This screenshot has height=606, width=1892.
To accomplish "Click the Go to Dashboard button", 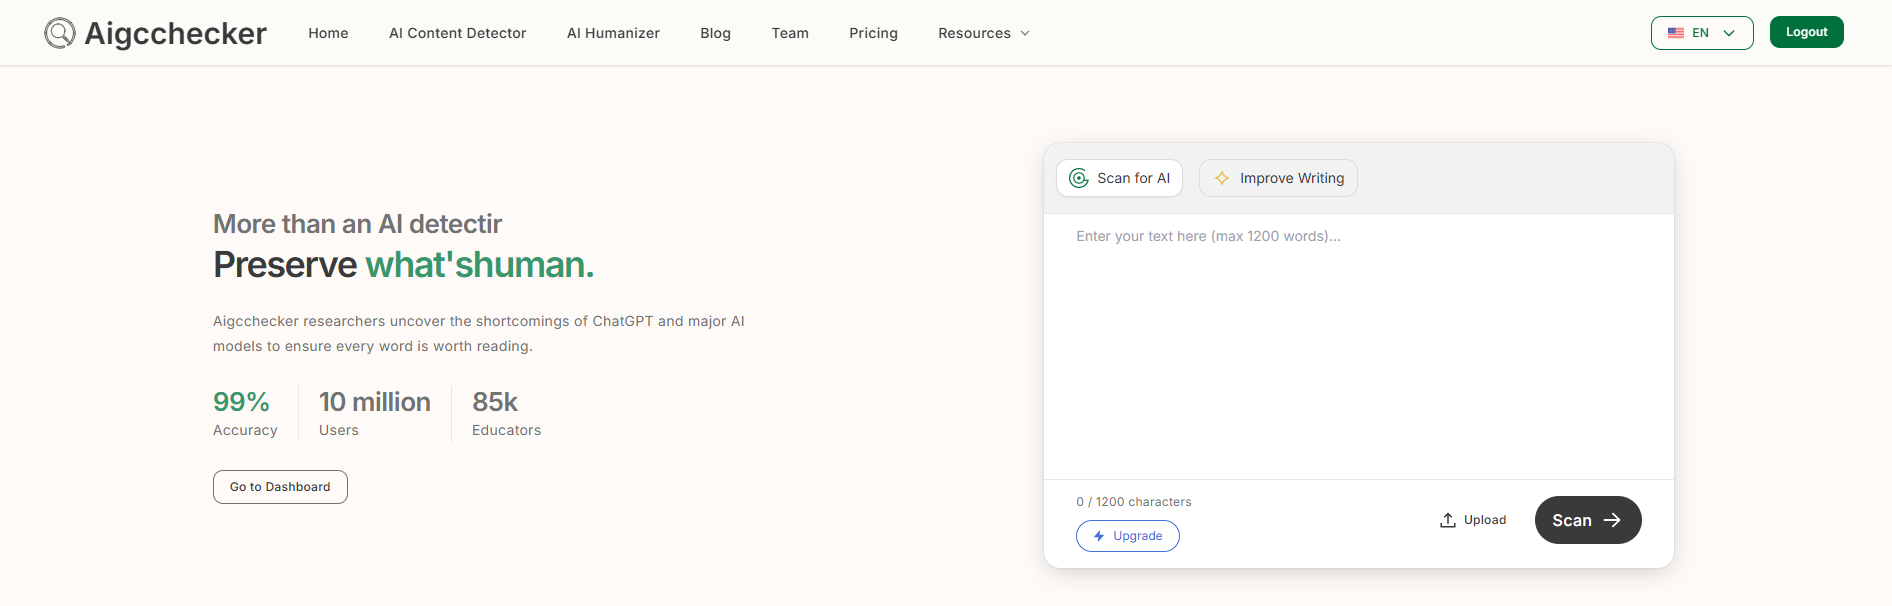I will (280, 487).
